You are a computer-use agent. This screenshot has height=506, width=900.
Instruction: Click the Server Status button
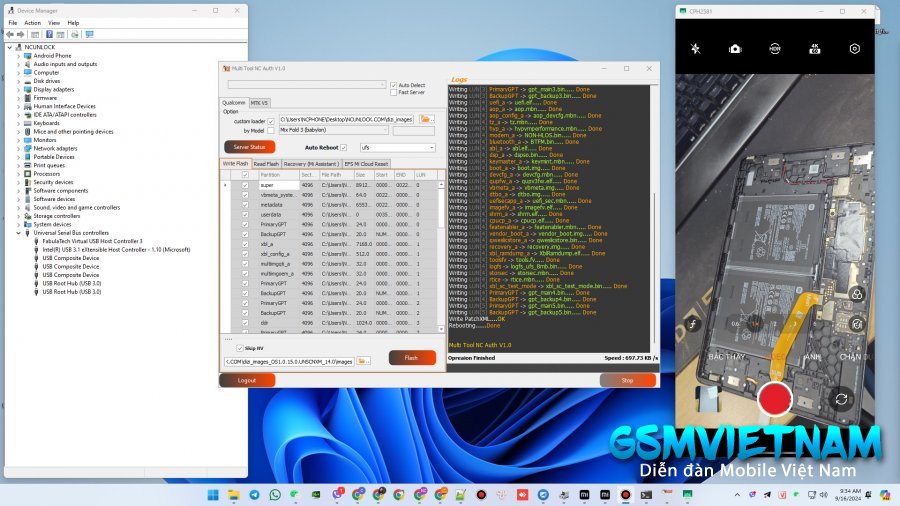coord(249,147)
